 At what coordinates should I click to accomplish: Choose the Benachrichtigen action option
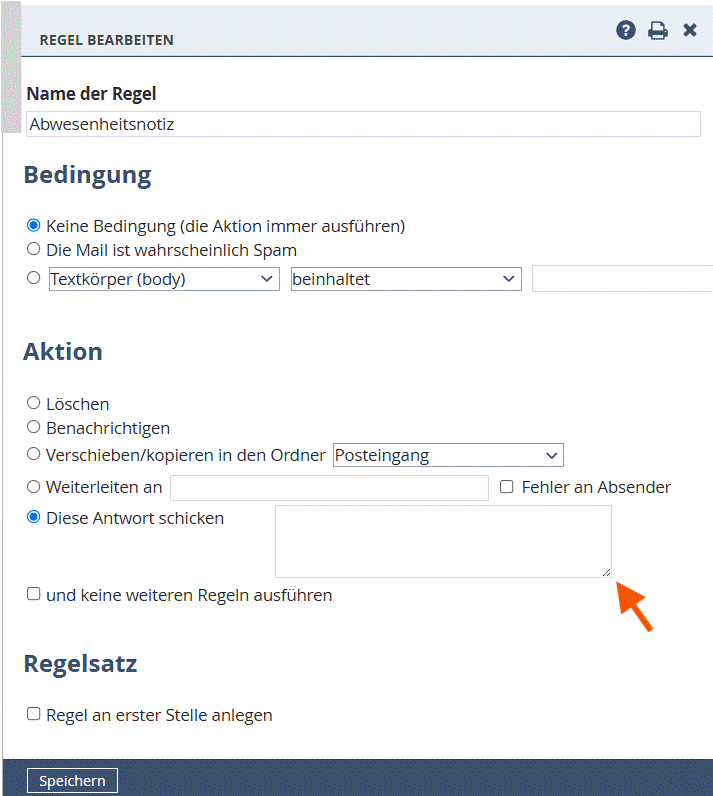tap(34, 427)
